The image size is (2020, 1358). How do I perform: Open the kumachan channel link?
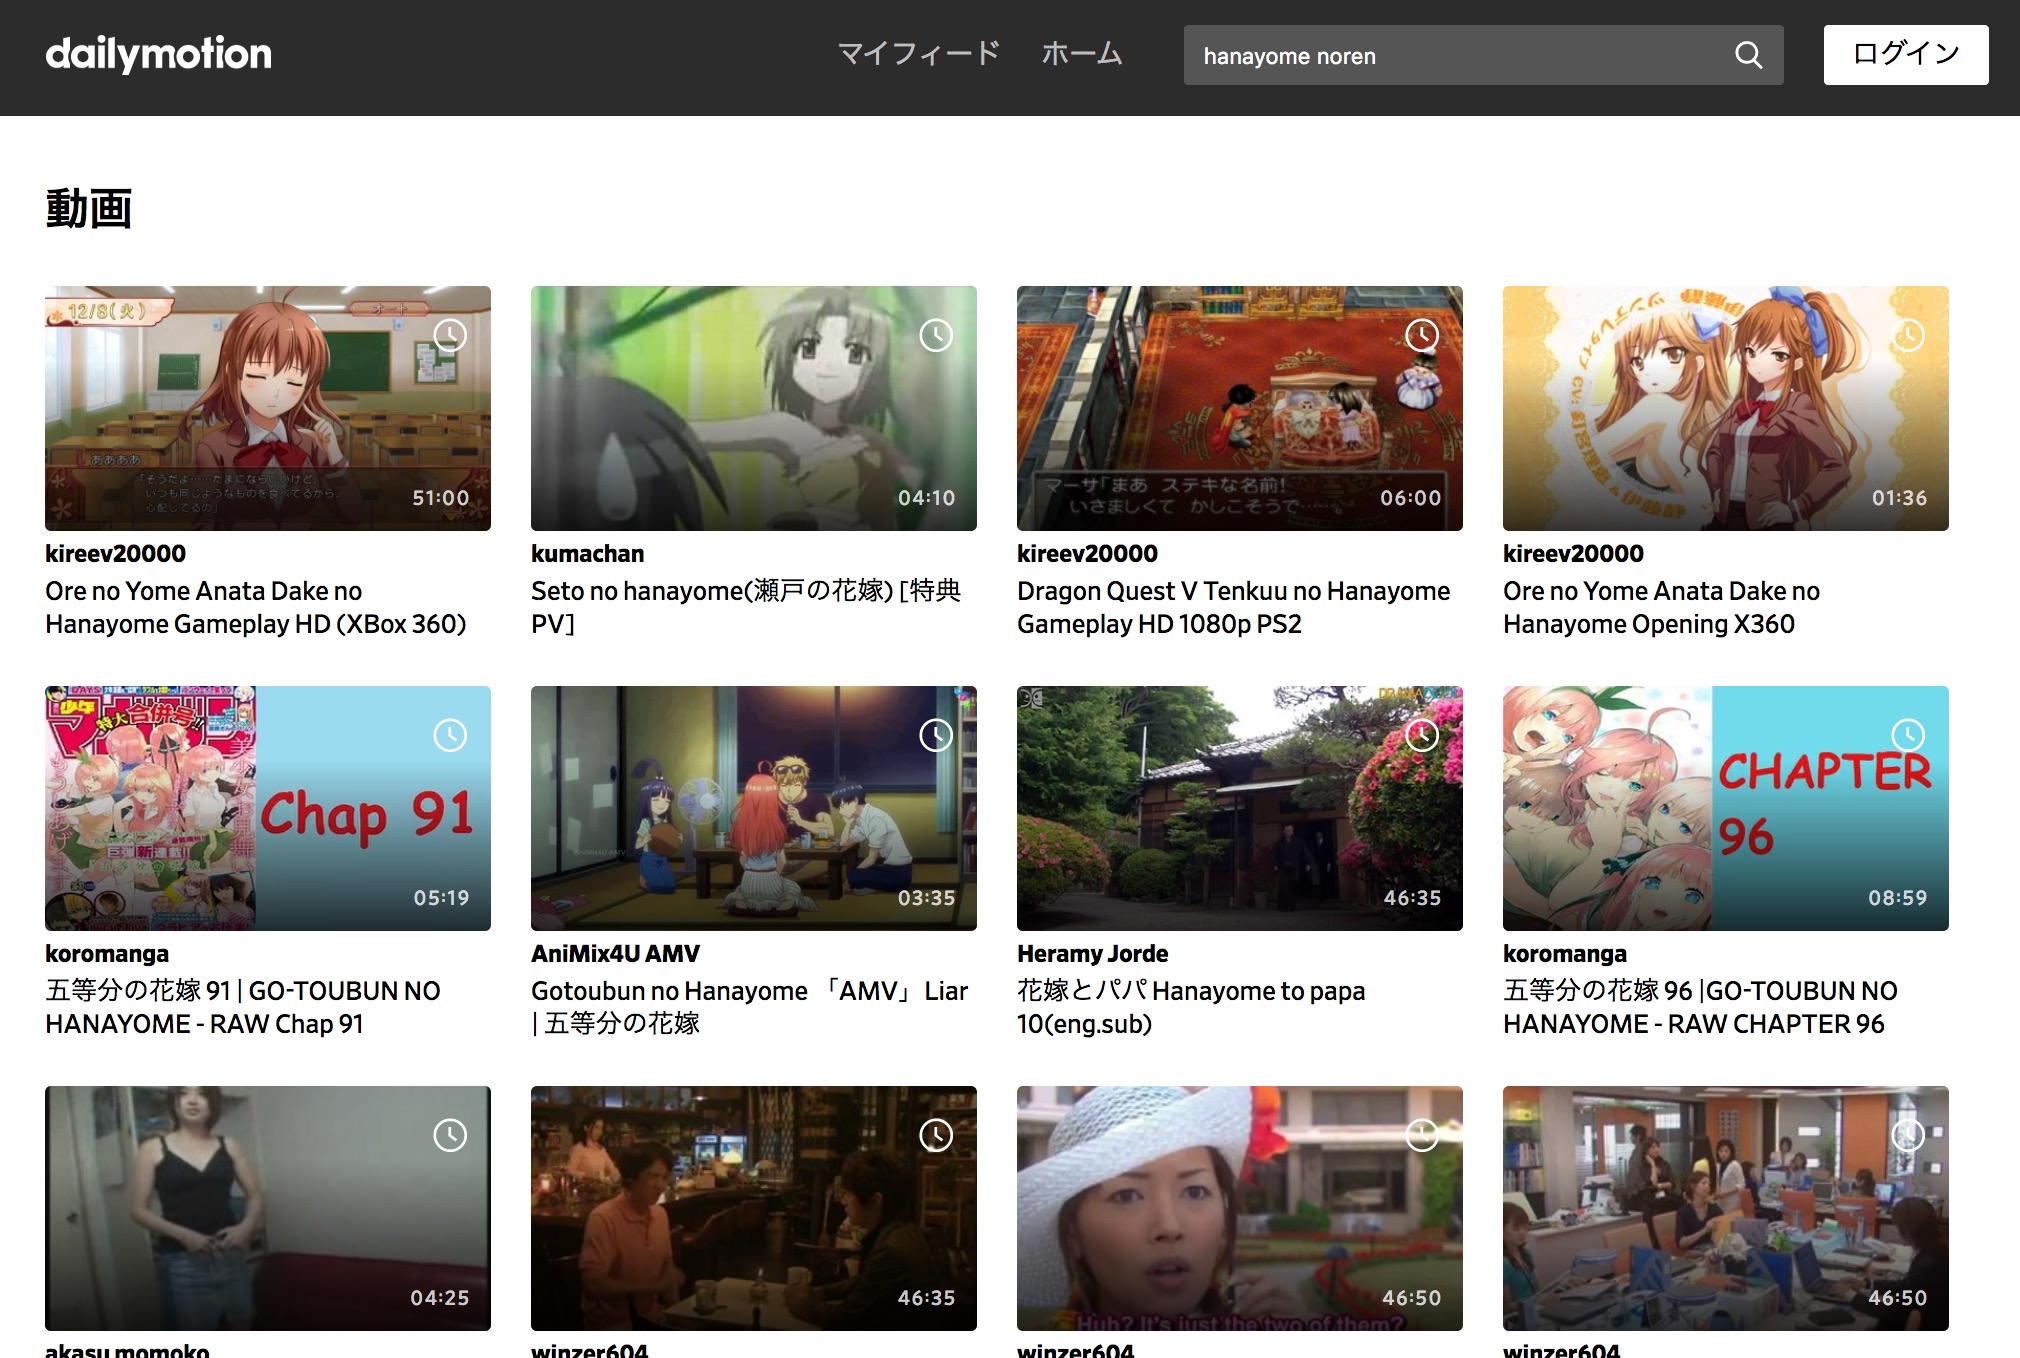pos(588,554)
